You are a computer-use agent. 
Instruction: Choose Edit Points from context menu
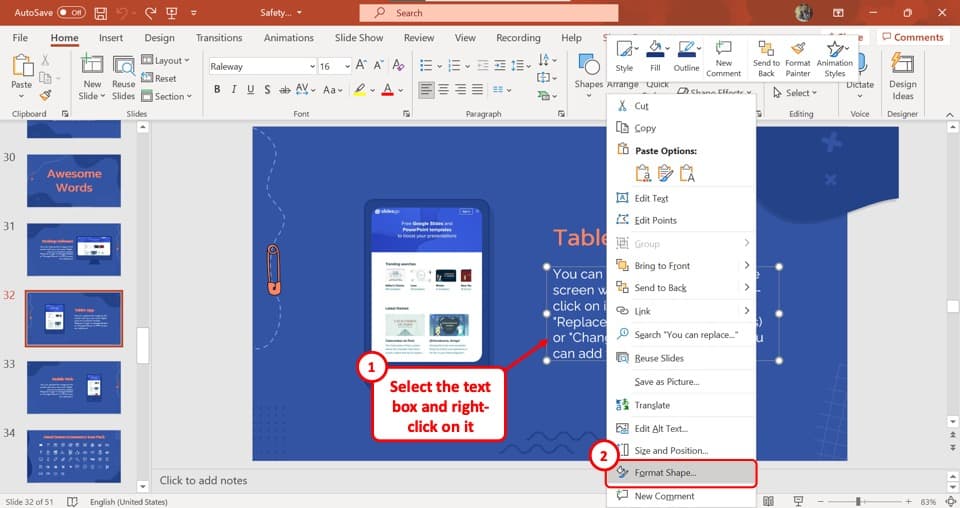point(681,220)
